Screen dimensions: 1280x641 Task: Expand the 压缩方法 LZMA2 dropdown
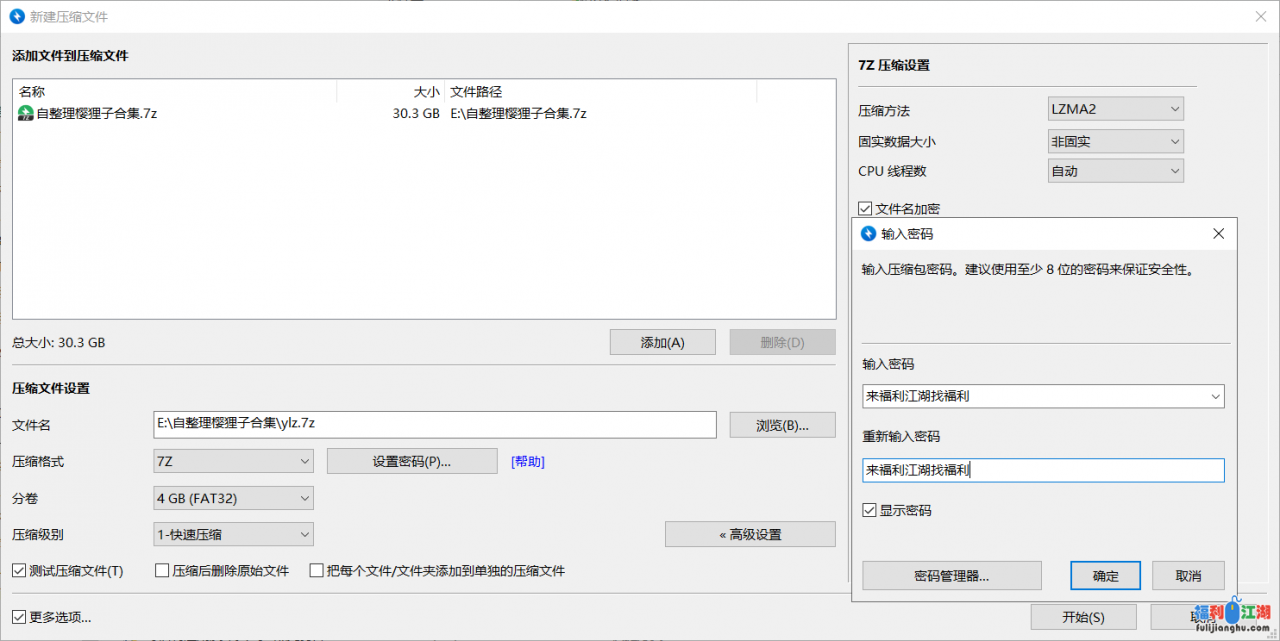[1115, 109]
